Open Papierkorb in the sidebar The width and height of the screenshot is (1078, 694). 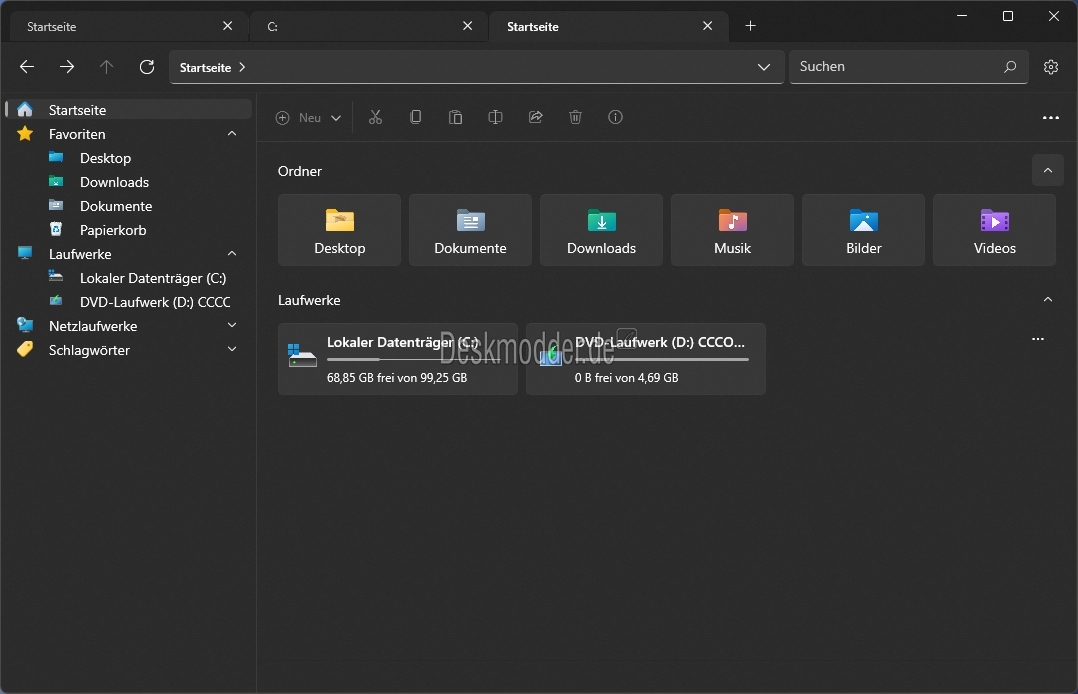point(129,230)
